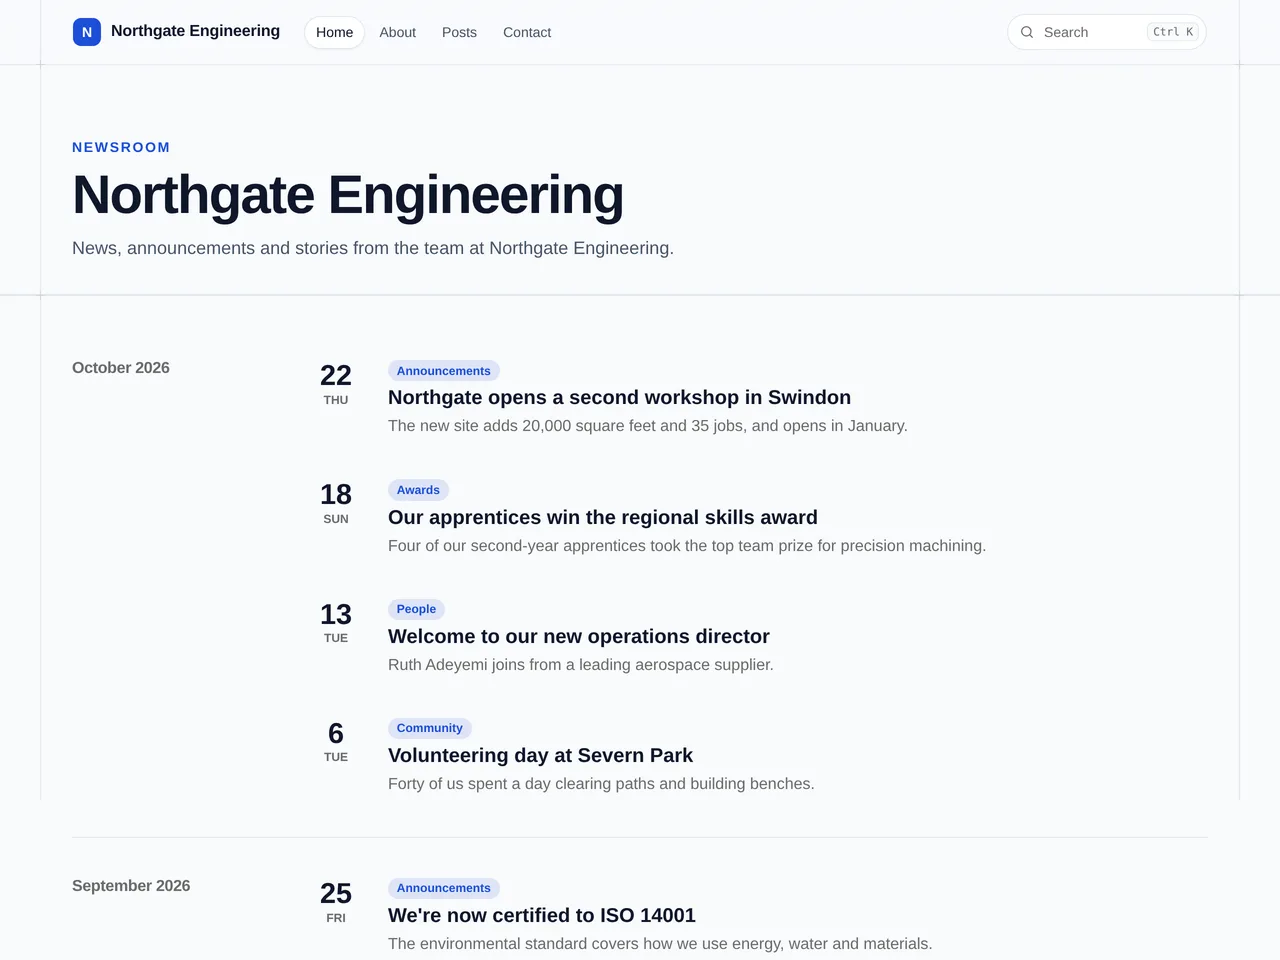Filter by the Awards tag
Viewport: 1280px width, 960px height.
(418, 490)
